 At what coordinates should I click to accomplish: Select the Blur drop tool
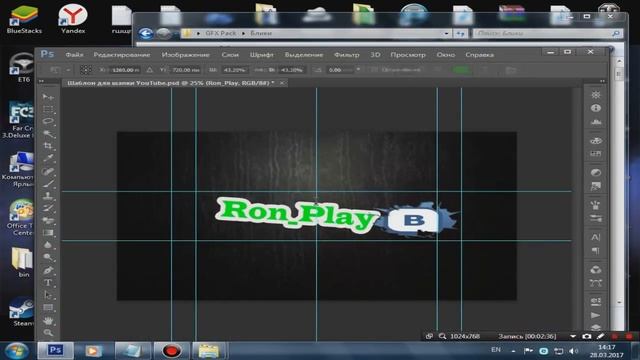click(x=48, y=245)
